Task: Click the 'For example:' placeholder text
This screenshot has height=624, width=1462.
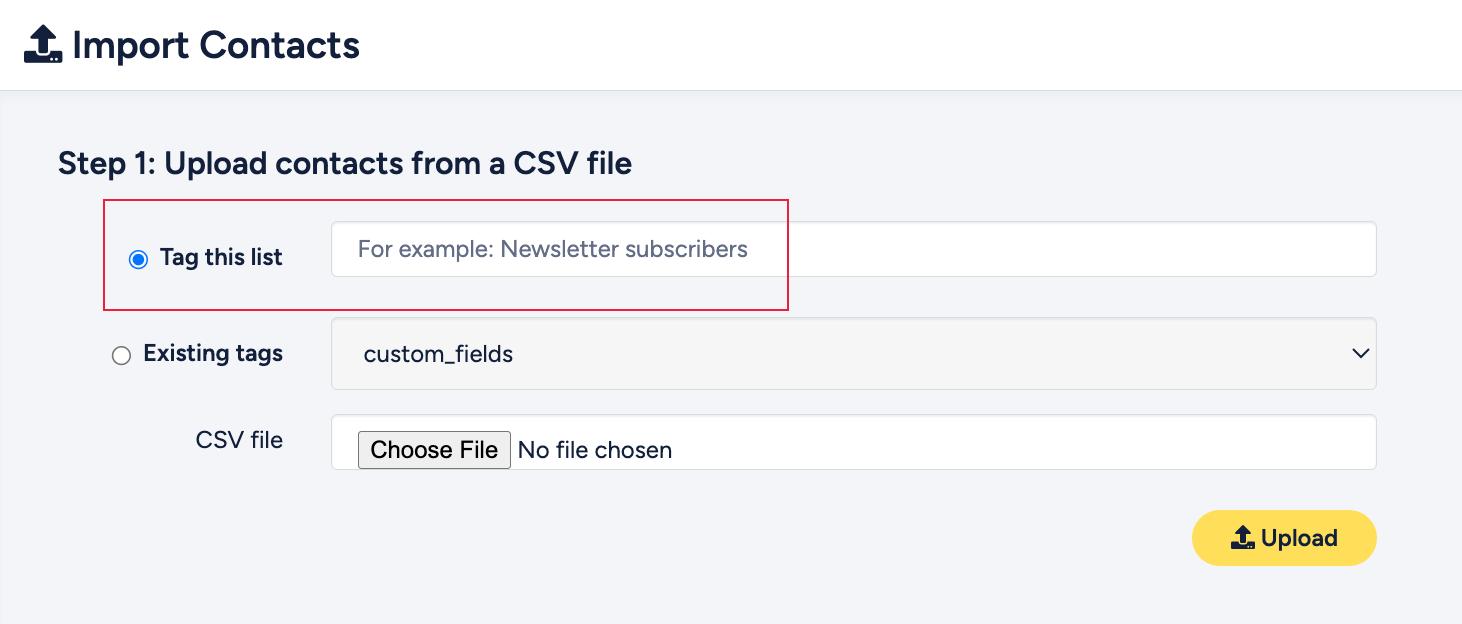Action: (x=426, y=249)
